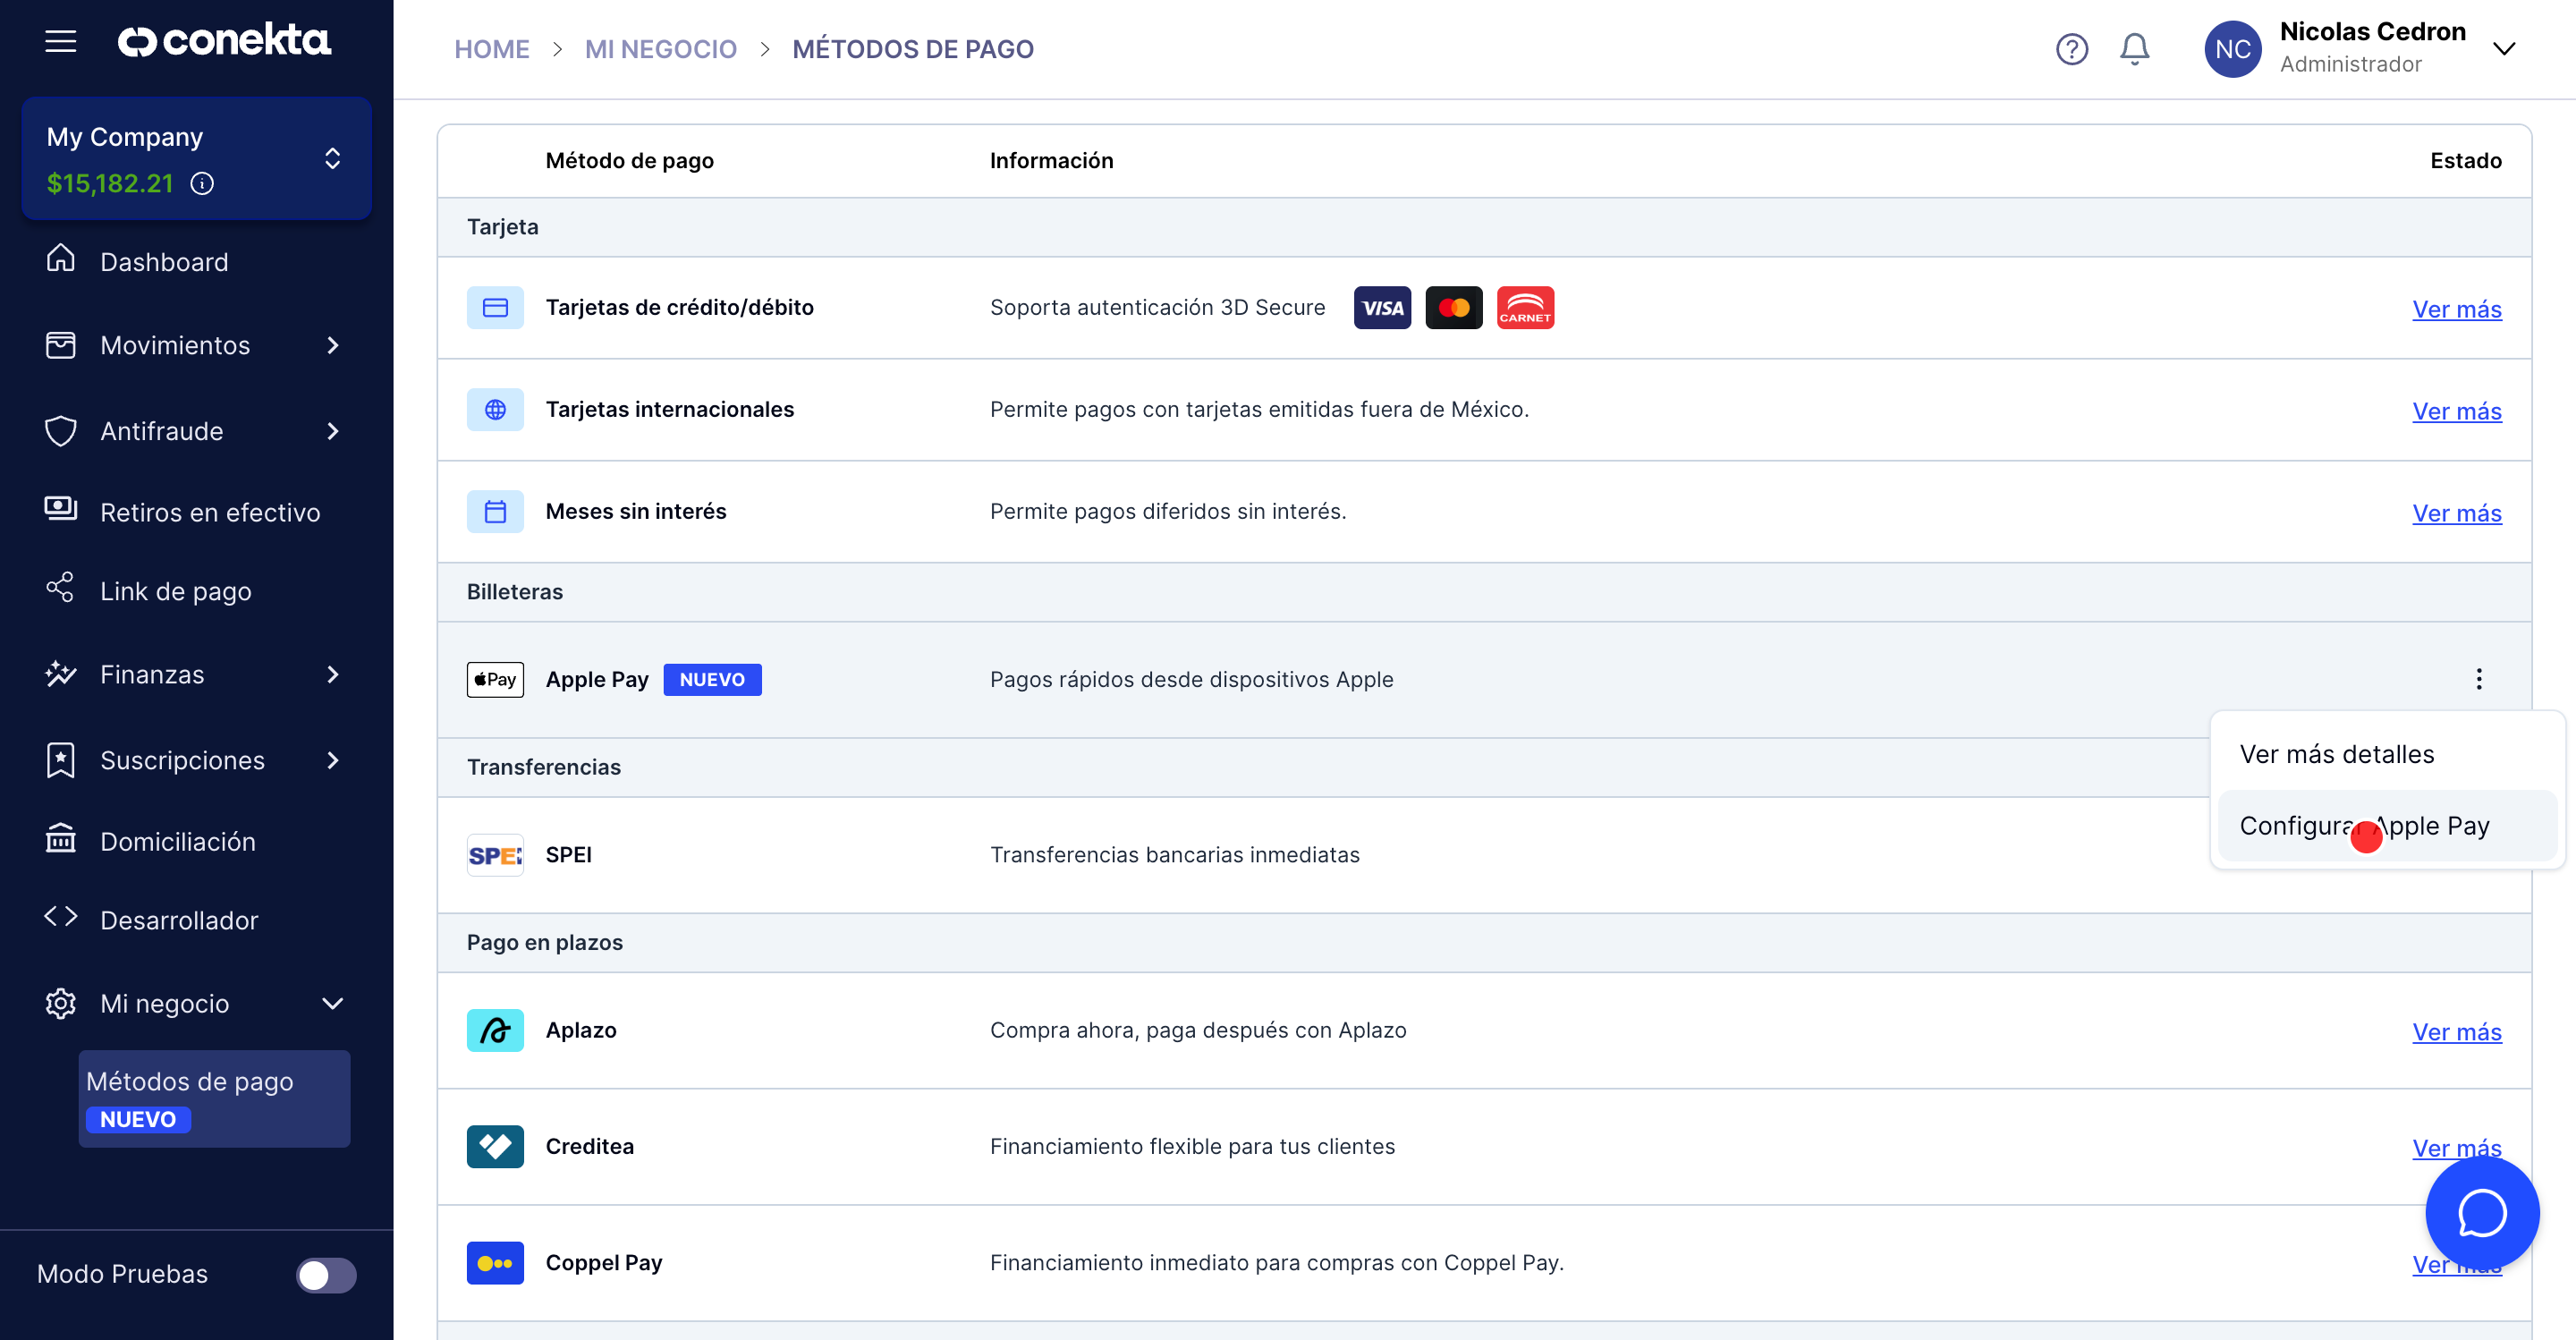Go to MI NEGOCIO breadcrumb
This screenshot has height=1340, width=2576.
click(x=660, y=49)
